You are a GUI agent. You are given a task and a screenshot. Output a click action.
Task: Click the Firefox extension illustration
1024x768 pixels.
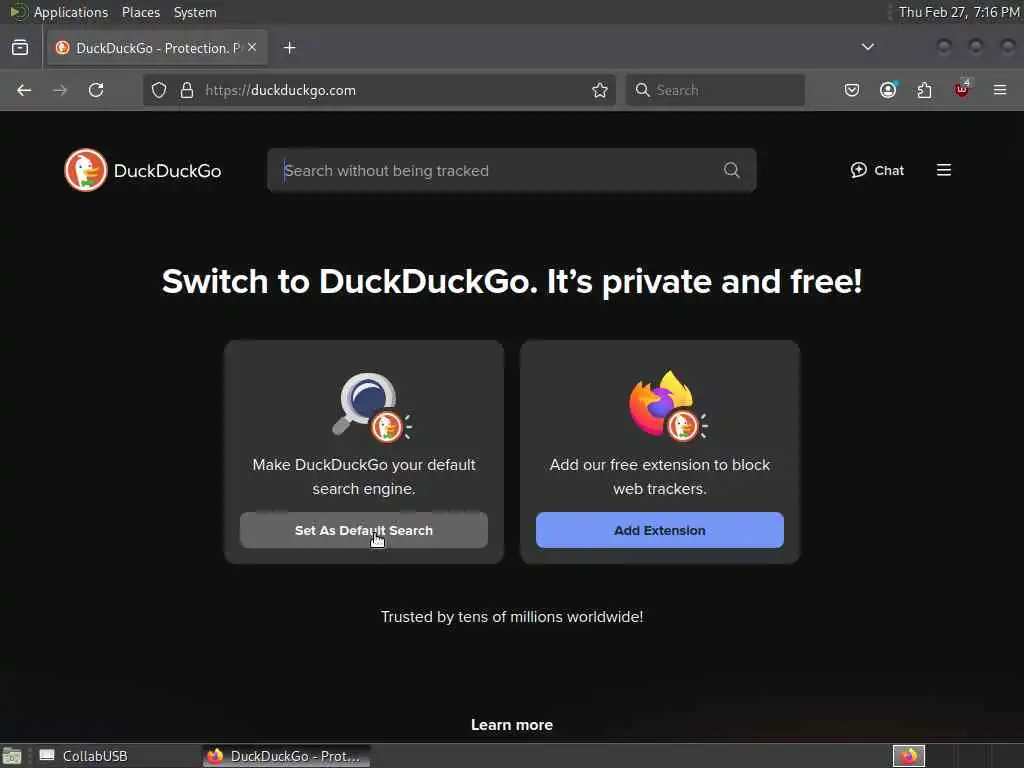coord(667,406)
